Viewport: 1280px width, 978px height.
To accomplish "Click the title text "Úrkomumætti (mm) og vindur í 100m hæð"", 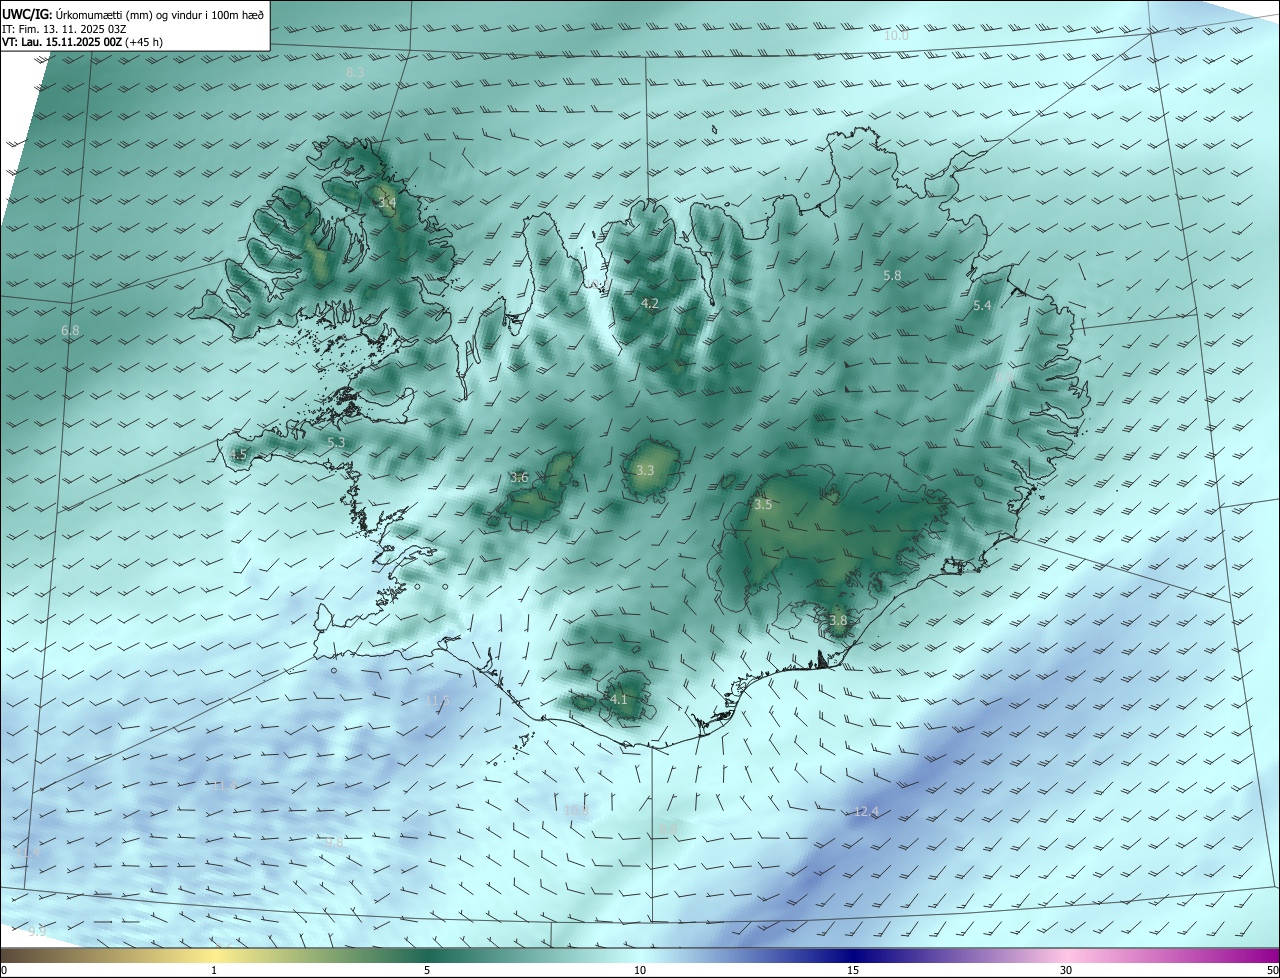I will (x=160, y=13).
